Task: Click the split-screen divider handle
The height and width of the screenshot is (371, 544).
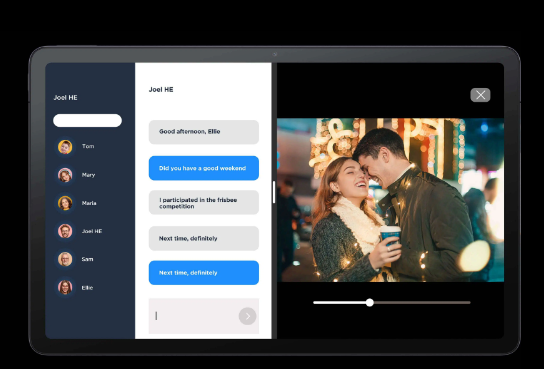Action: click(x=274, y=192)
